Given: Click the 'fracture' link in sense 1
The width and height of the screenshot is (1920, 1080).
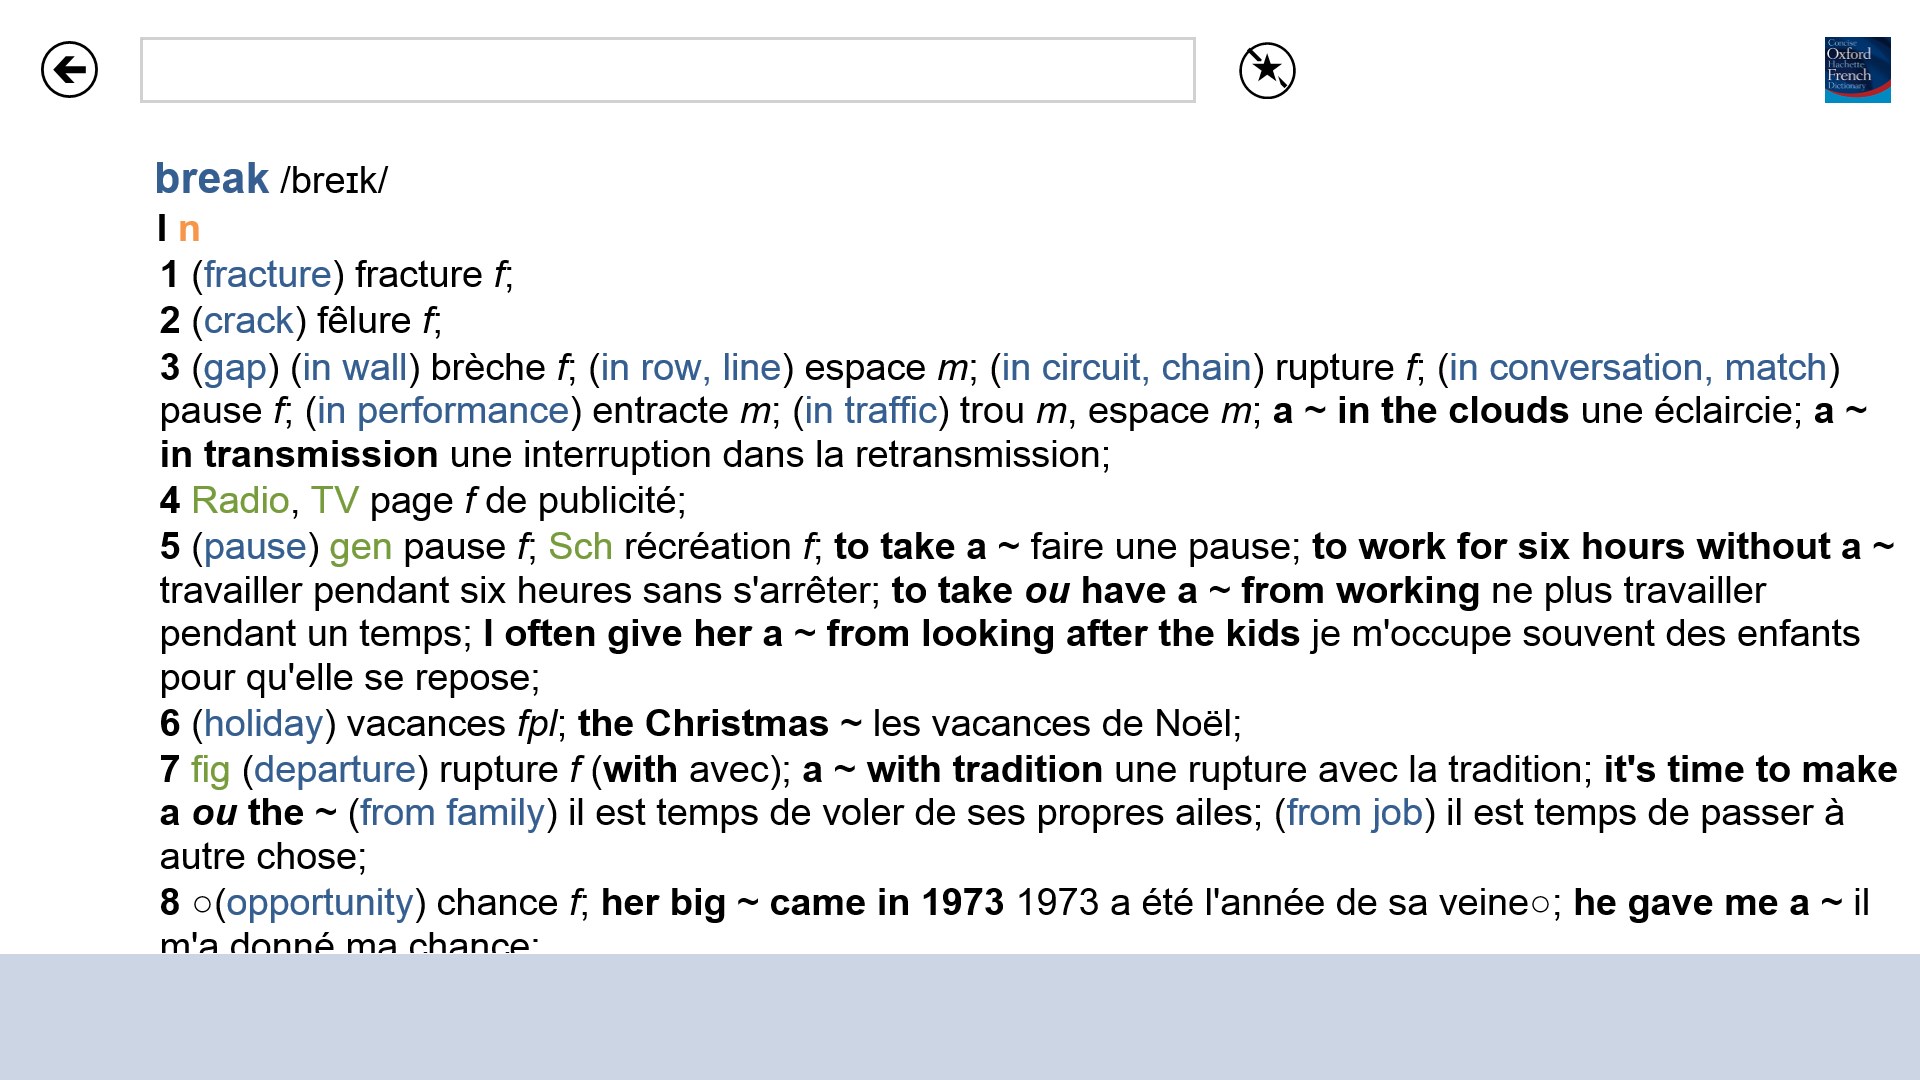Looking at the screenshot, I should coord(267,274).
